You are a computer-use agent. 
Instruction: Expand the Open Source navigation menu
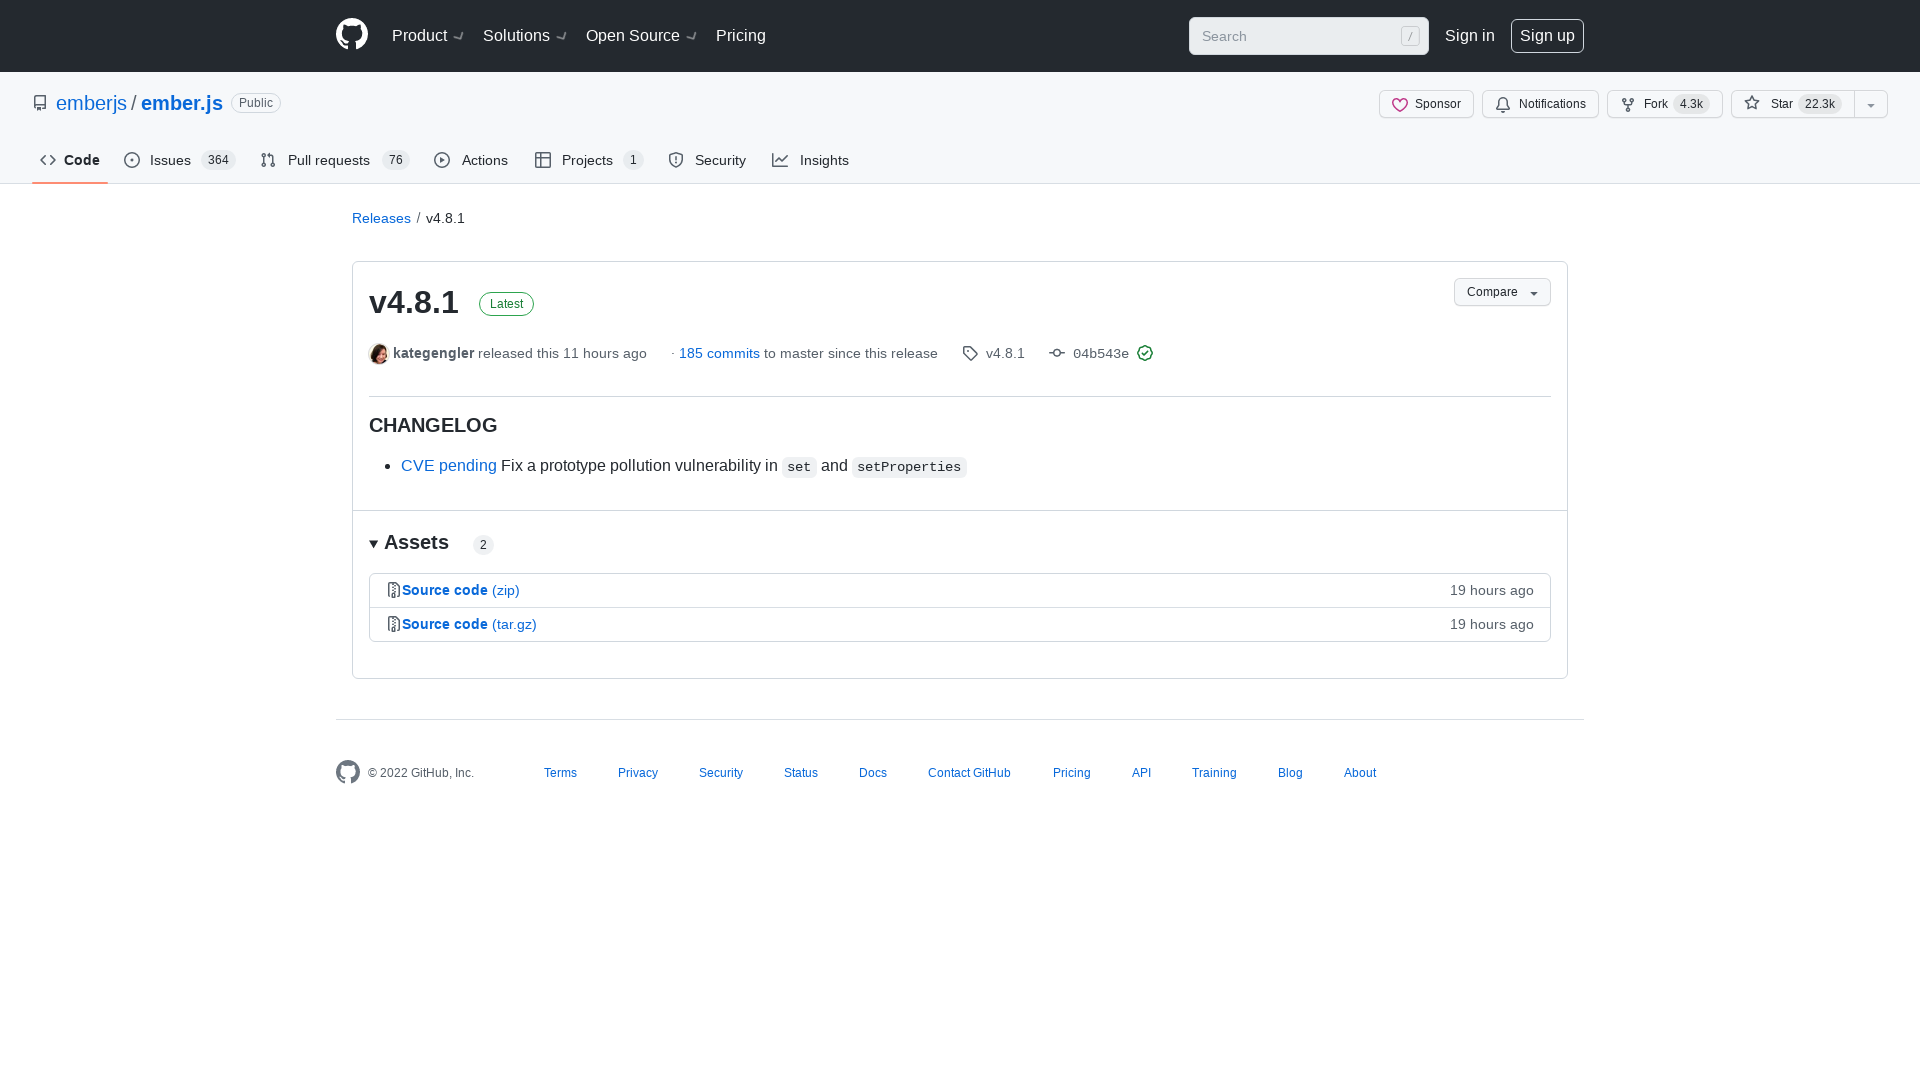tap(639, 35)
